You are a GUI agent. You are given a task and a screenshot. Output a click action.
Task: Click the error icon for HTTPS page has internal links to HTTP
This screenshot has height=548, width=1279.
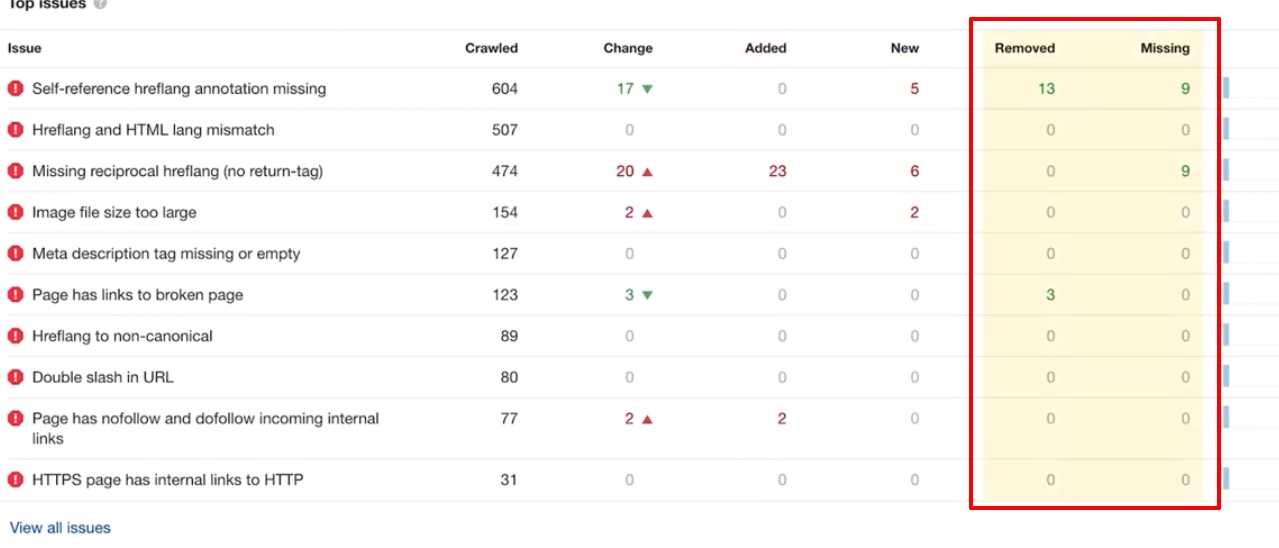(15, 480)
